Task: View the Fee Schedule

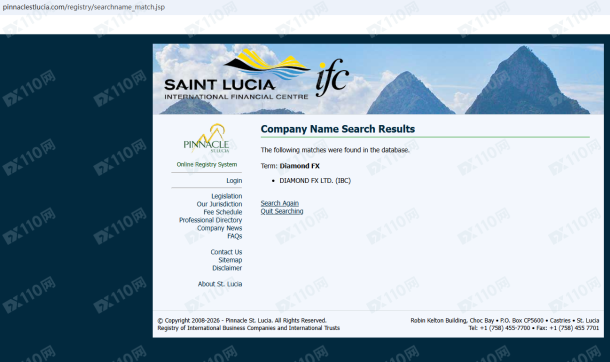Action: (x=223, y=212)
